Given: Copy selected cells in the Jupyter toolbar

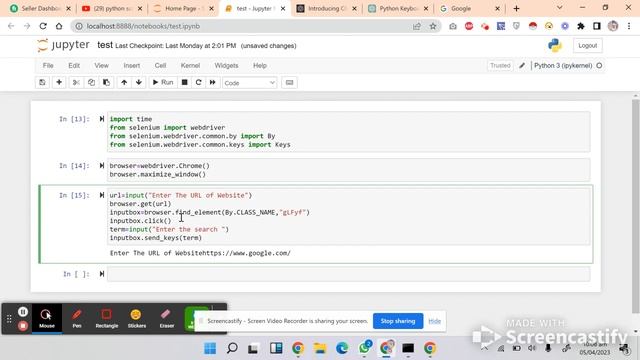Looking at the screenshot, I should point(91,82).
